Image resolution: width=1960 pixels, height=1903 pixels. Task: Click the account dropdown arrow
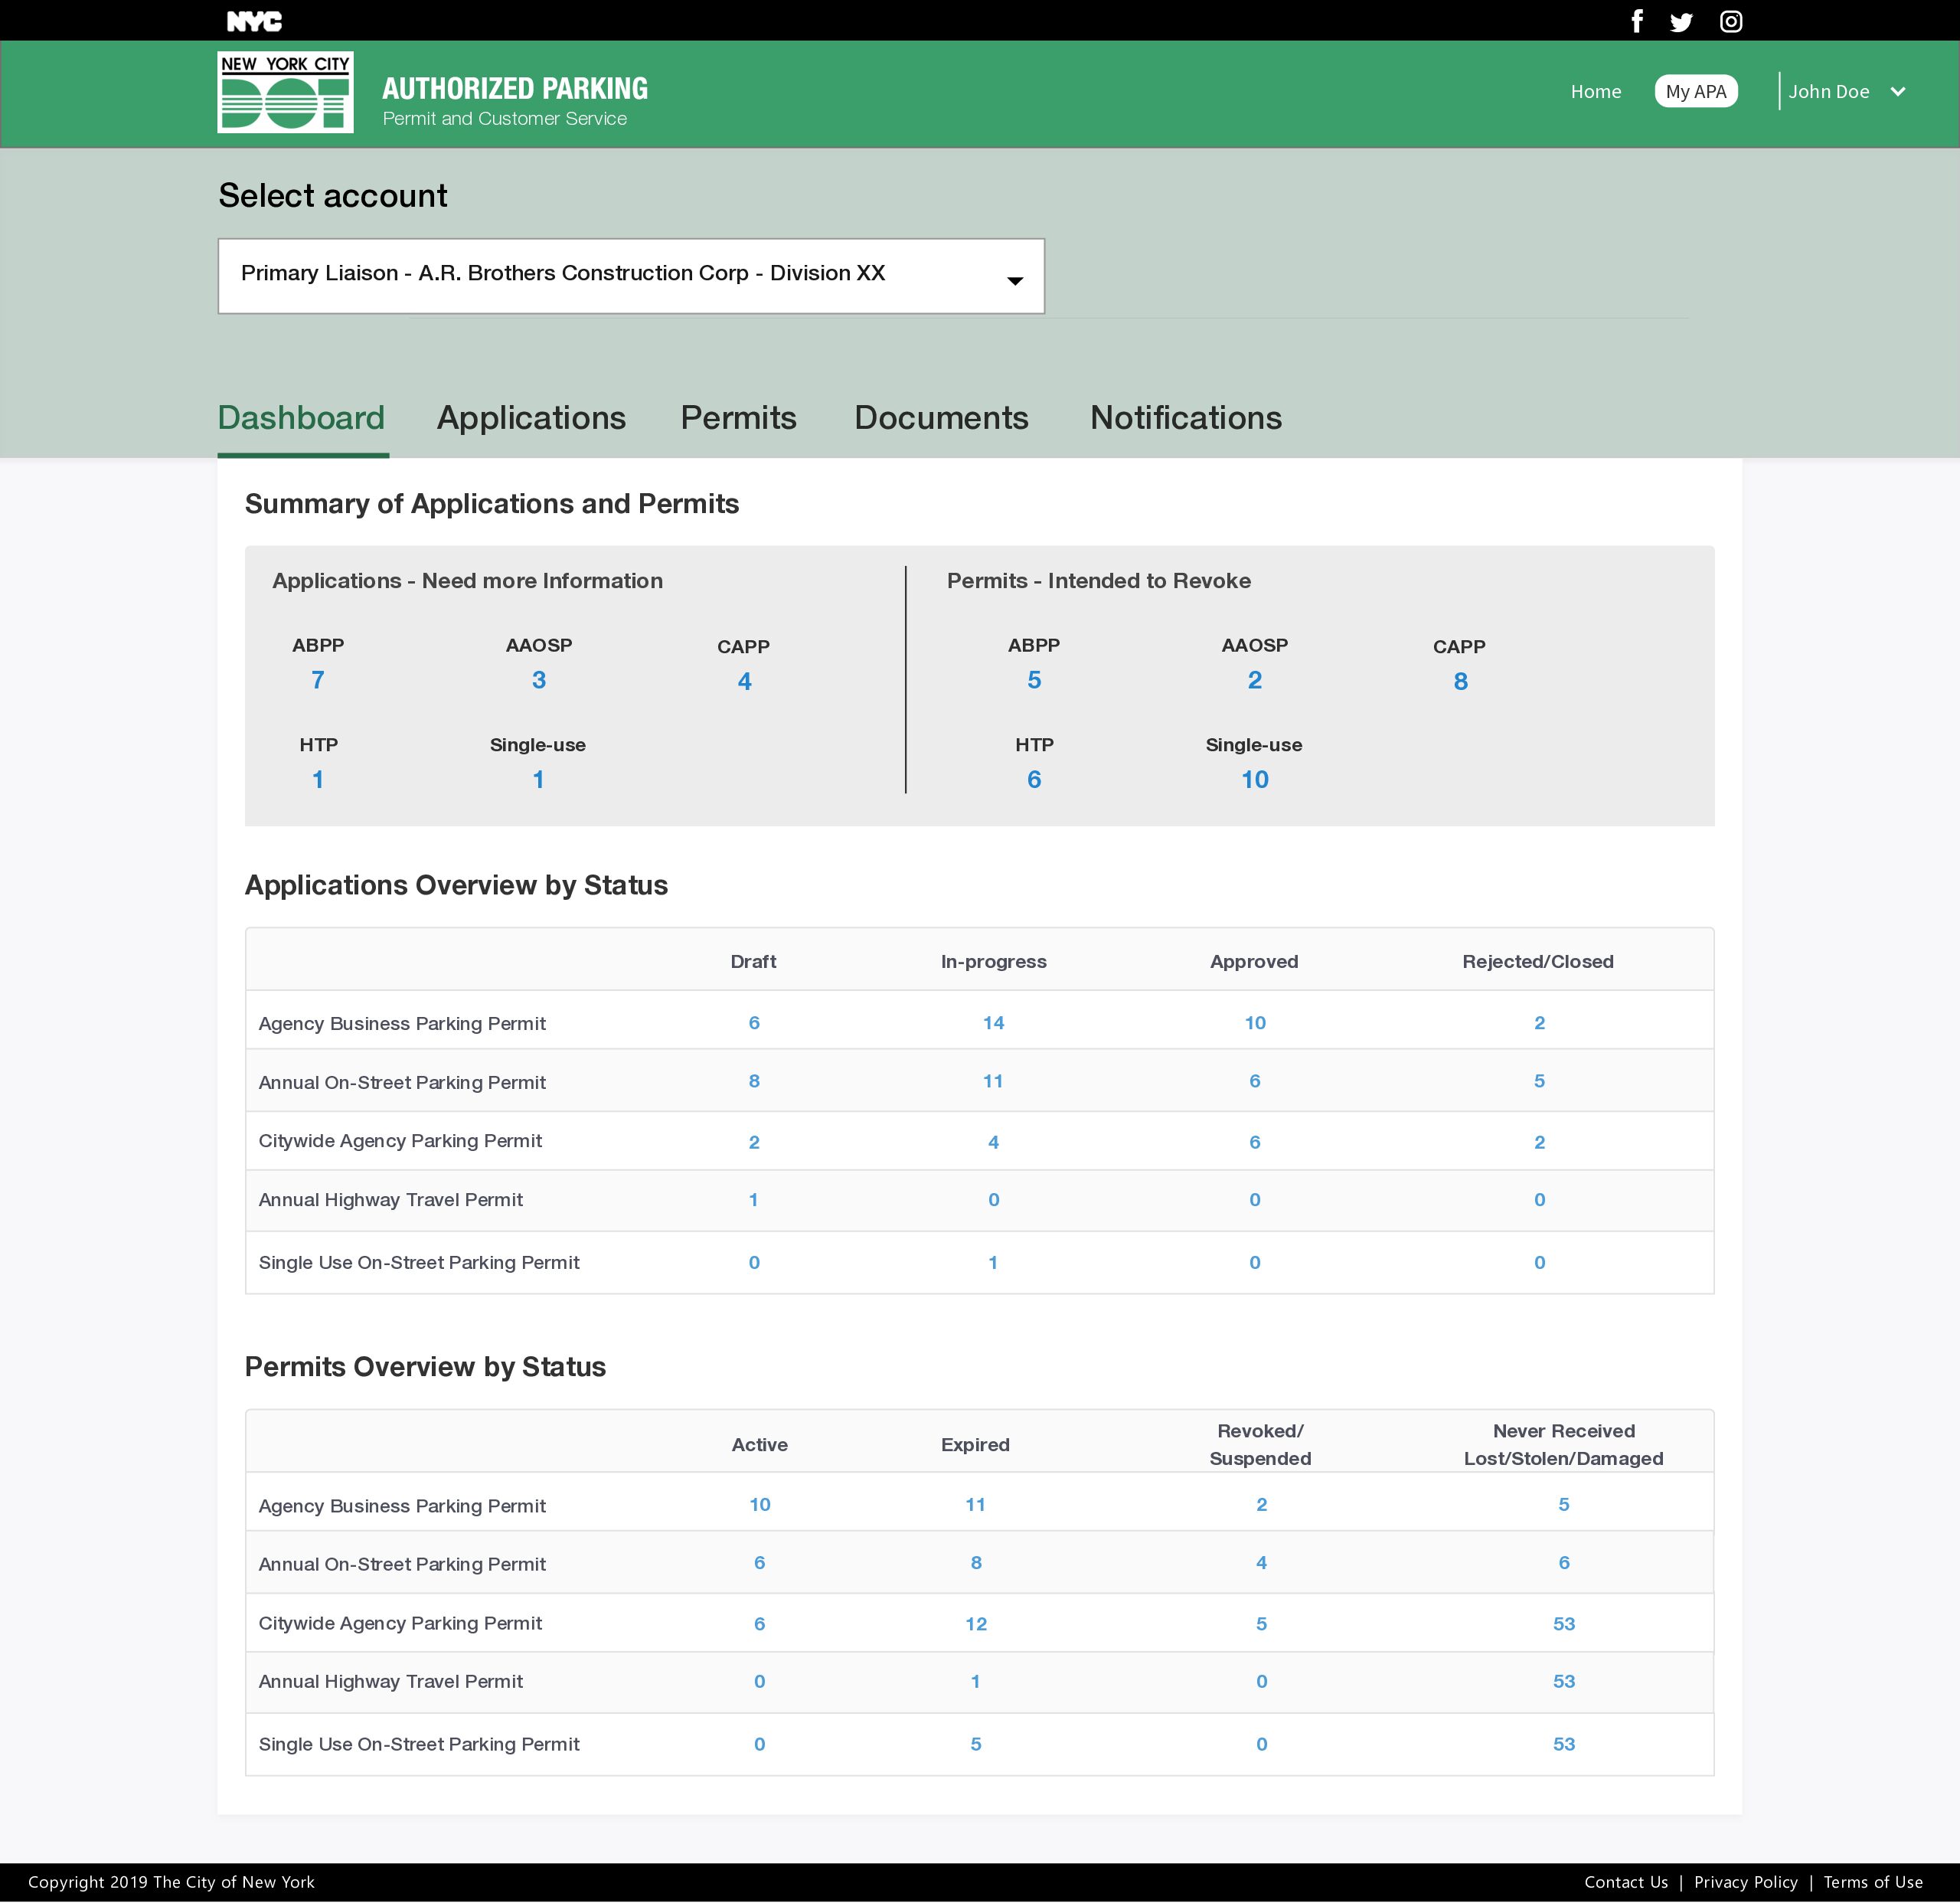[x=1014, y=281]
